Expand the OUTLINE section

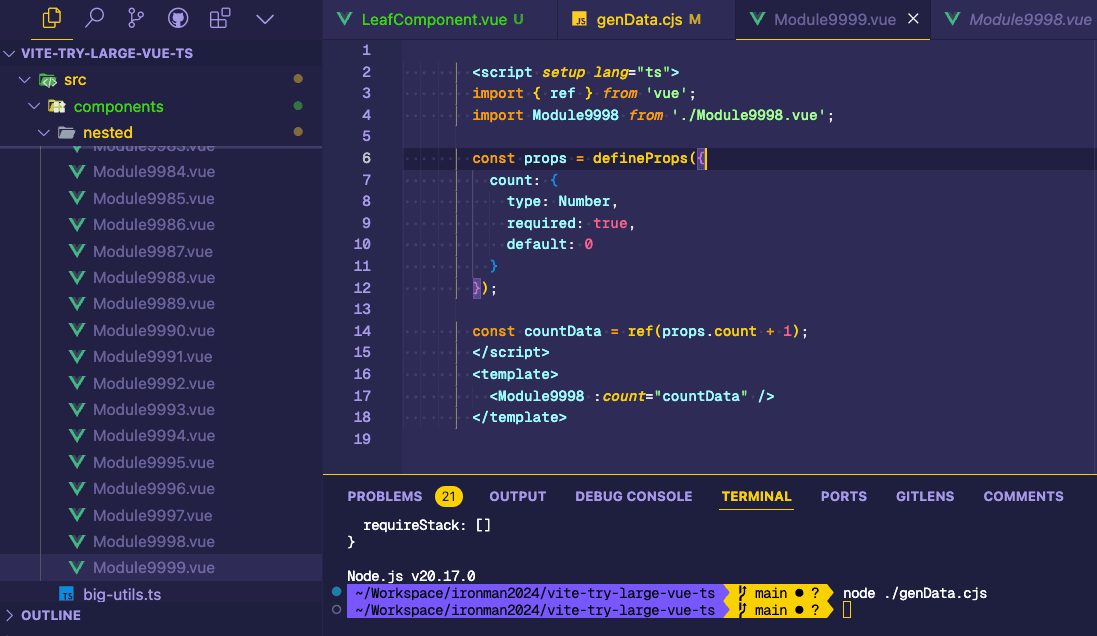click(50, 615)
